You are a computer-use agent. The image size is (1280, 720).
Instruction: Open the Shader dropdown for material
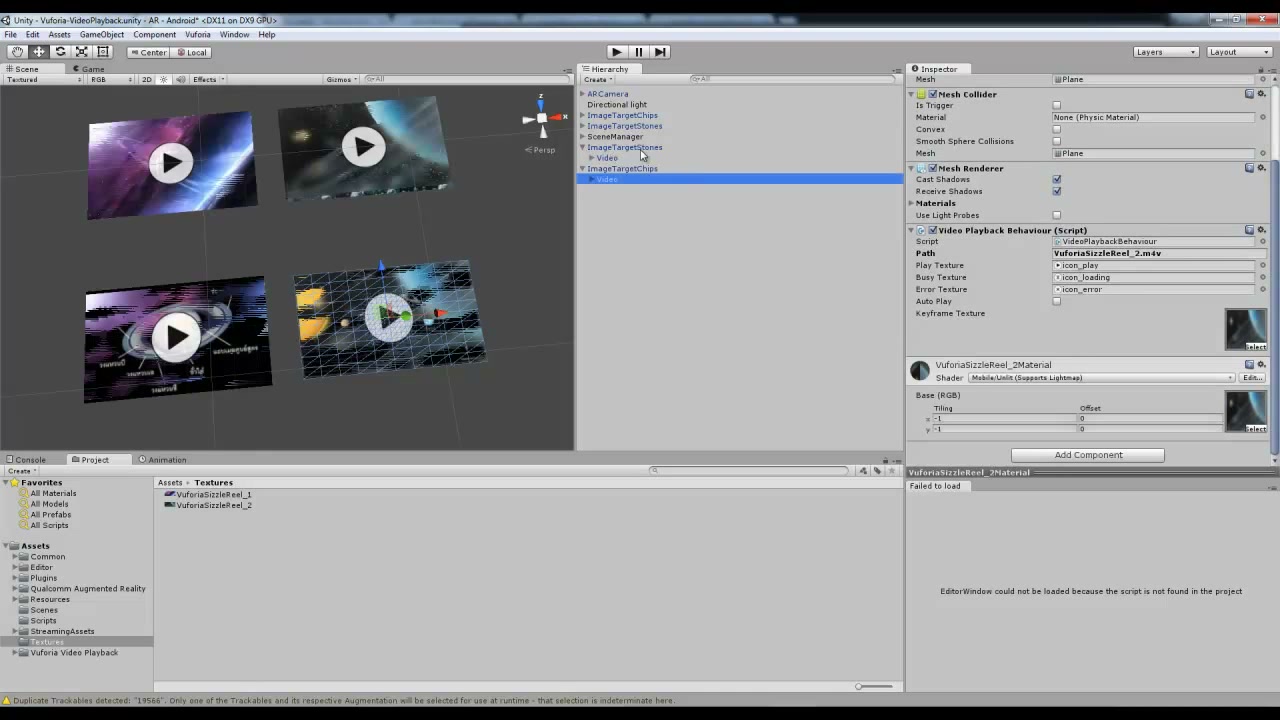coord(1144,378)
